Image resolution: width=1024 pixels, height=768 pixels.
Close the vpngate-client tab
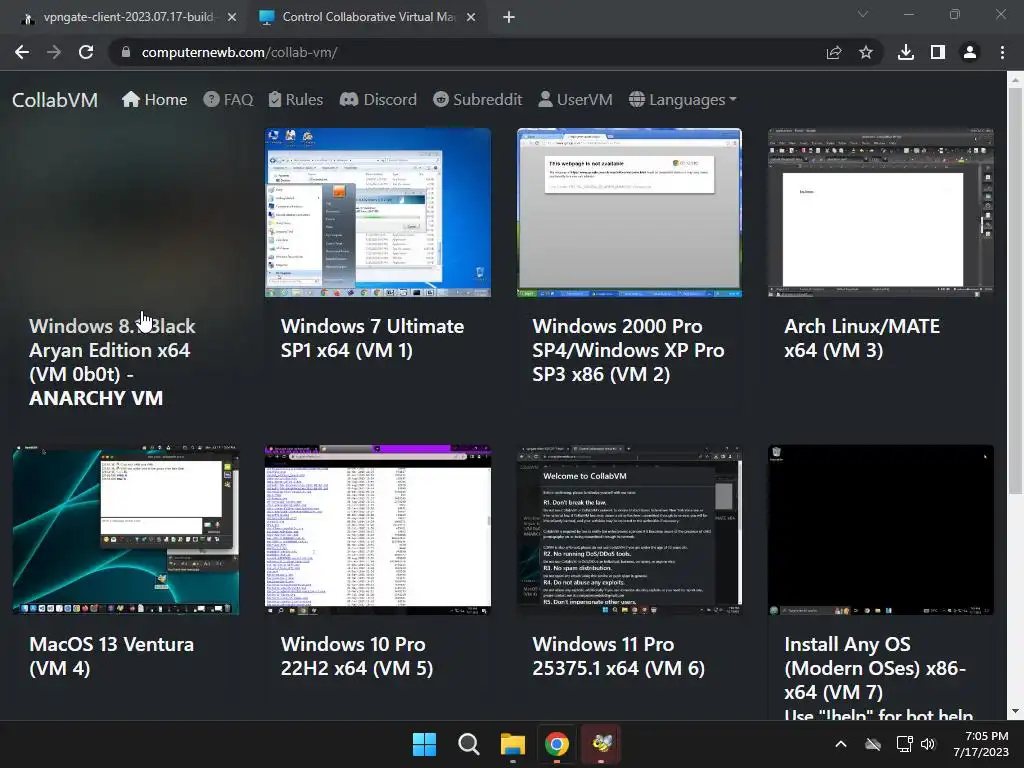coord(232,17)
